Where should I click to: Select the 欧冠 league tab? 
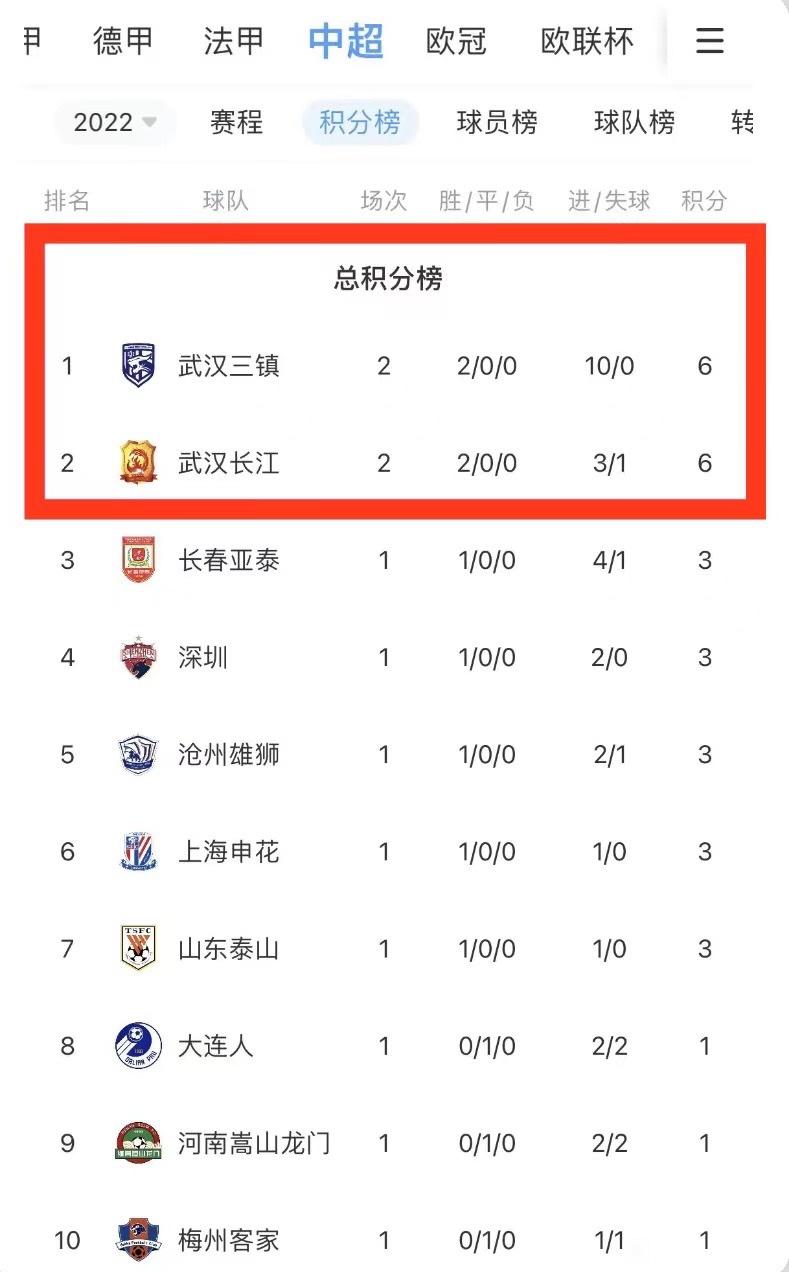[x=456, y=40]
